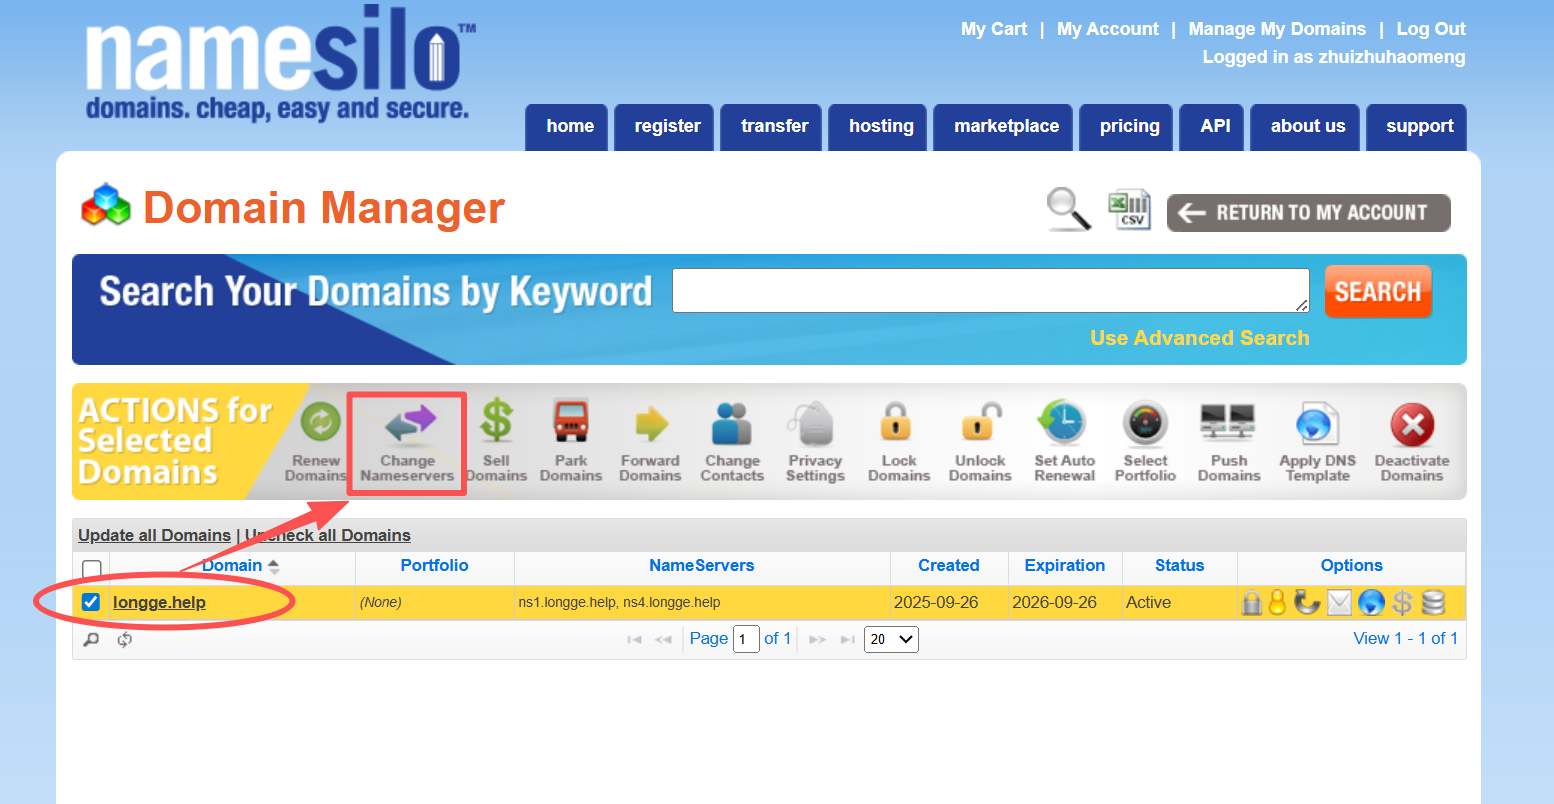
Task: Click the blue globe icon in longge.help options
Action: 1371,602
